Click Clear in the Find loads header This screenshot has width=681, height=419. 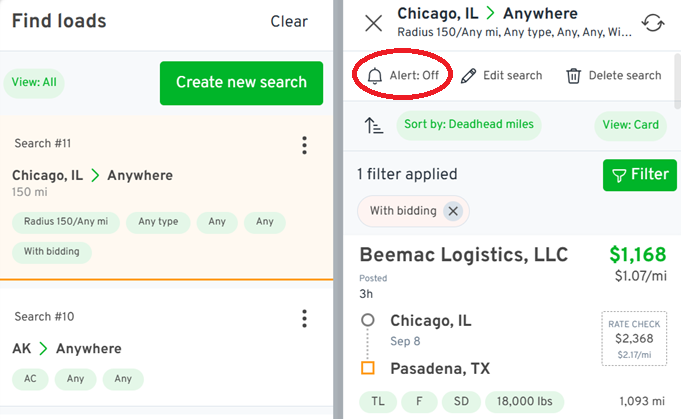point(289,22)
